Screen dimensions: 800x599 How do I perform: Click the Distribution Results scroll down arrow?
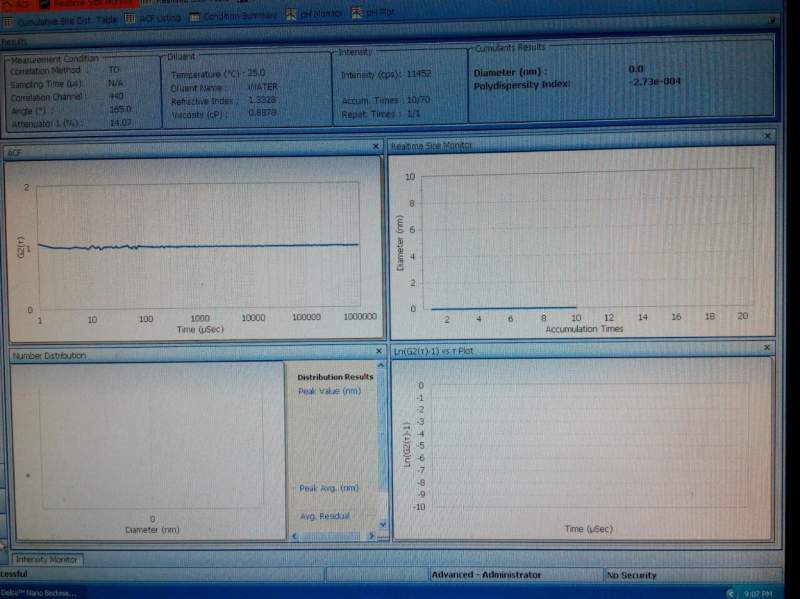click(382, 524)
